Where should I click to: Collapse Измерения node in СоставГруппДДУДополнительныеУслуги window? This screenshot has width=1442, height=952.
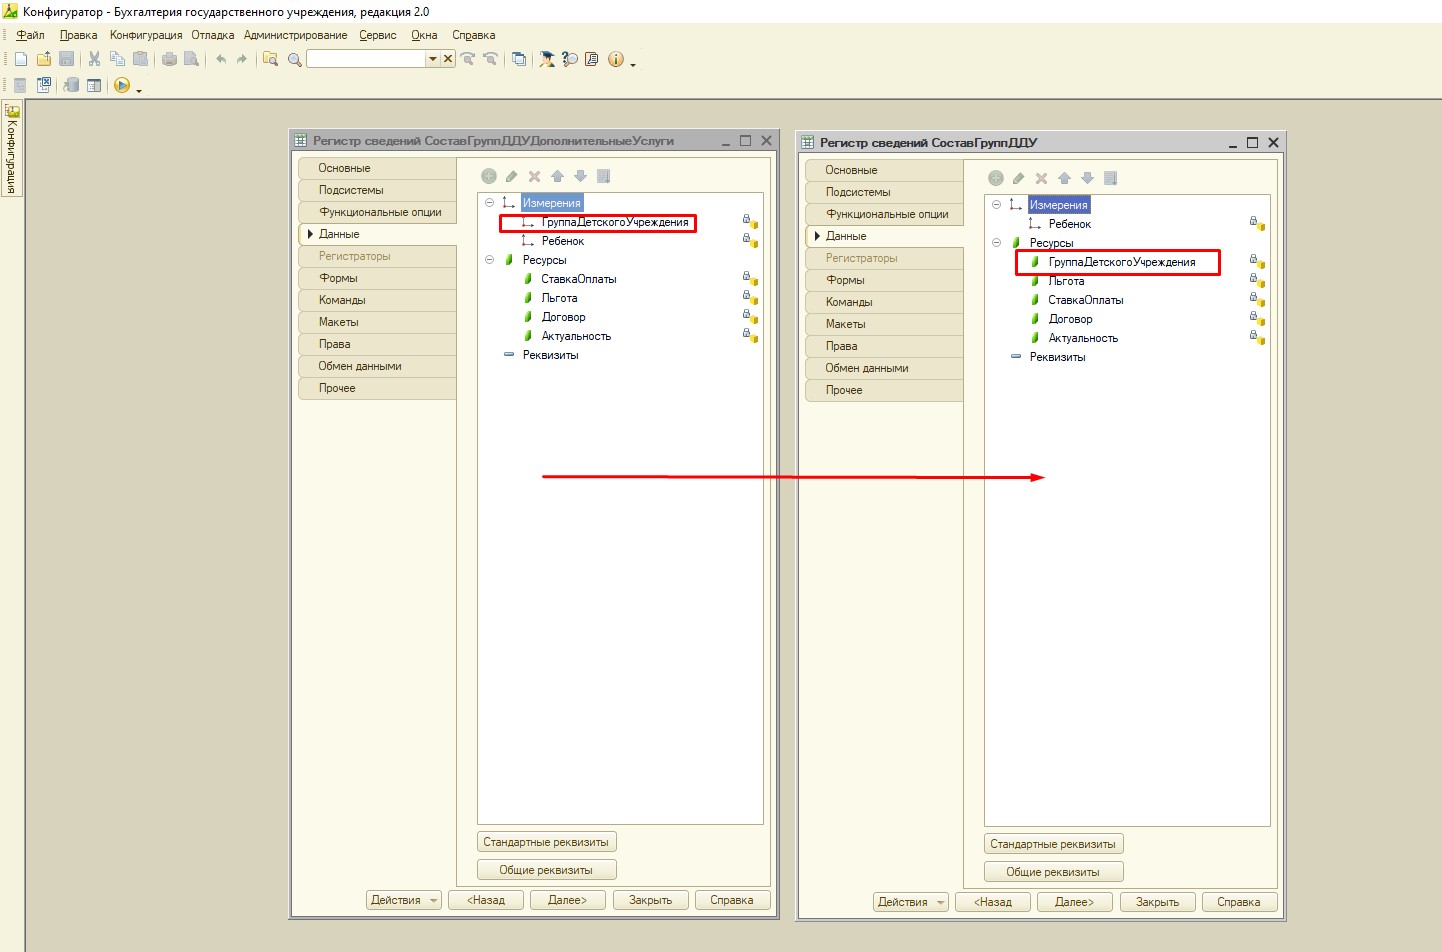click(489, 203)
